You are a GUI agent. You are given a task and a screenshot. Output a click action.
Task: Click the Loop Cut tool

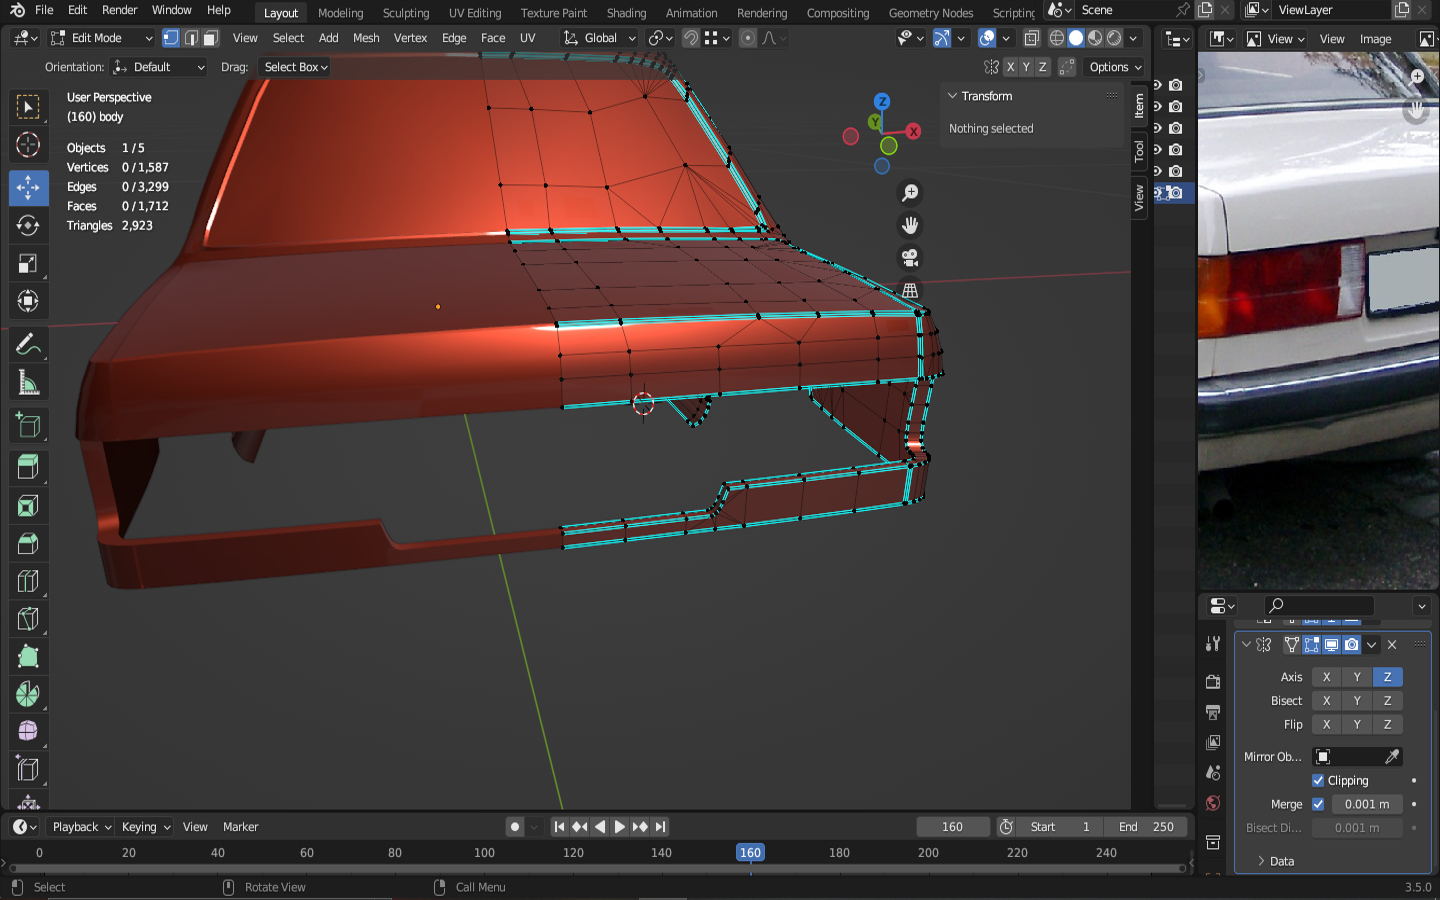[x=28, y=581]
